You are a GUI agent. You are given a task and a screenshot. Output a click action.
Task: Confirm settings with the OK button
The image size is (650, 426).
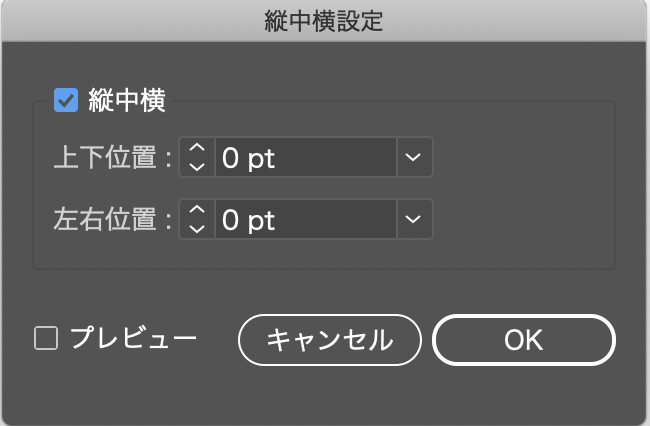click(x=524, y=340)
